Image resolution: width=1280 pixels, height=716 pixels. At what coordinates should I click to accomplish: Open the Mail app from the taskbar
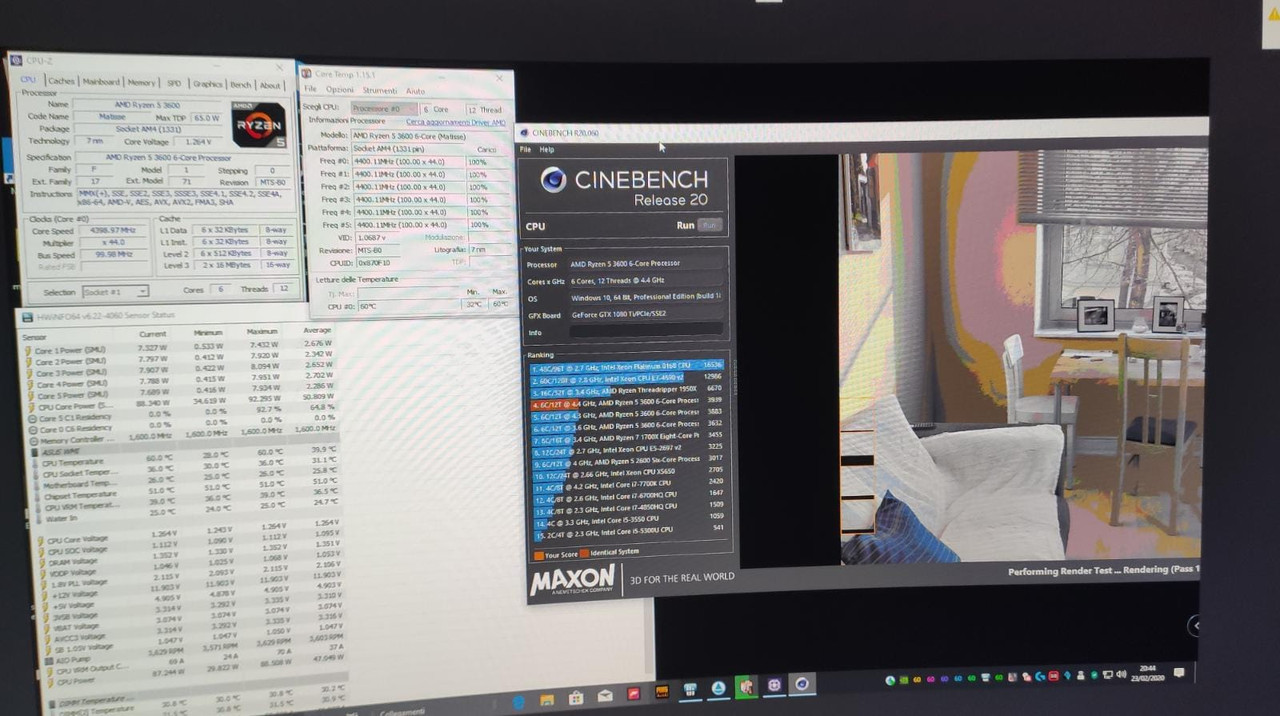[x=605, y=697]
